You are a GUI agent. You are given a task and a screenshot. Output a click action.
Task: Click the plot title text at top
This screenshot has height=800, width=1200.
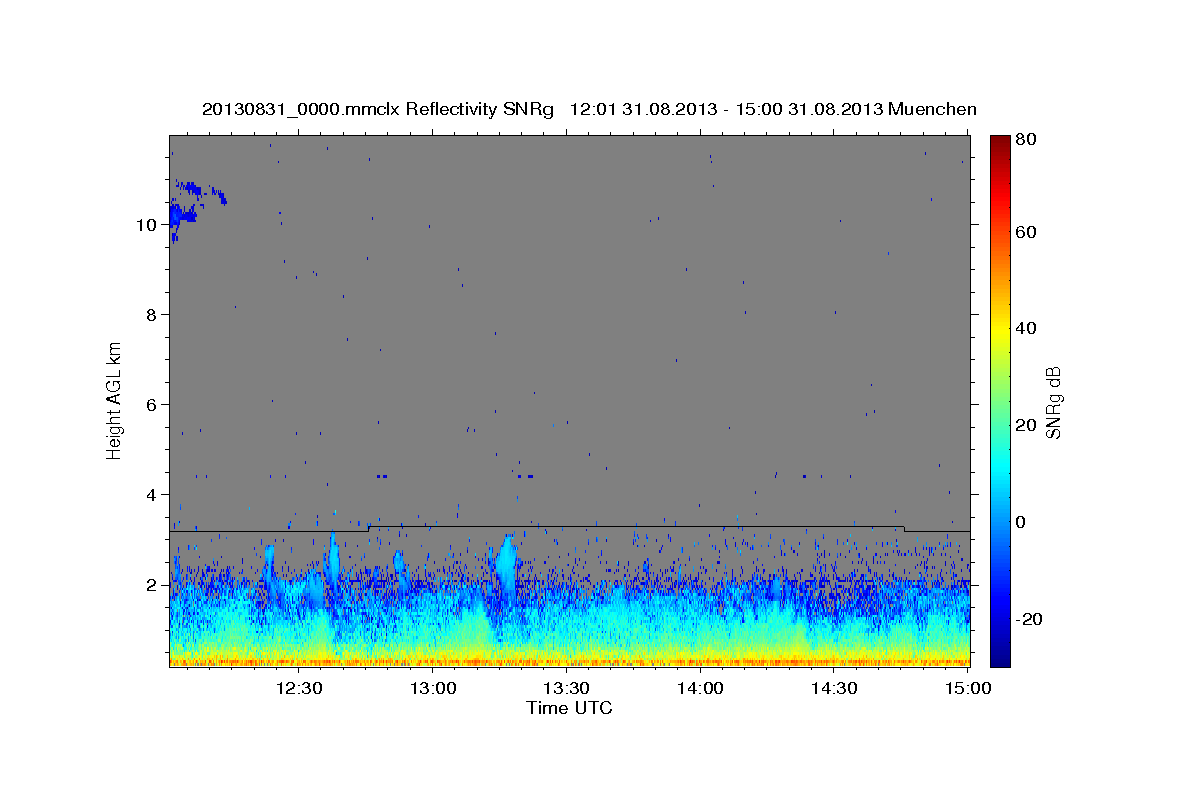click(x=589, y=109)
